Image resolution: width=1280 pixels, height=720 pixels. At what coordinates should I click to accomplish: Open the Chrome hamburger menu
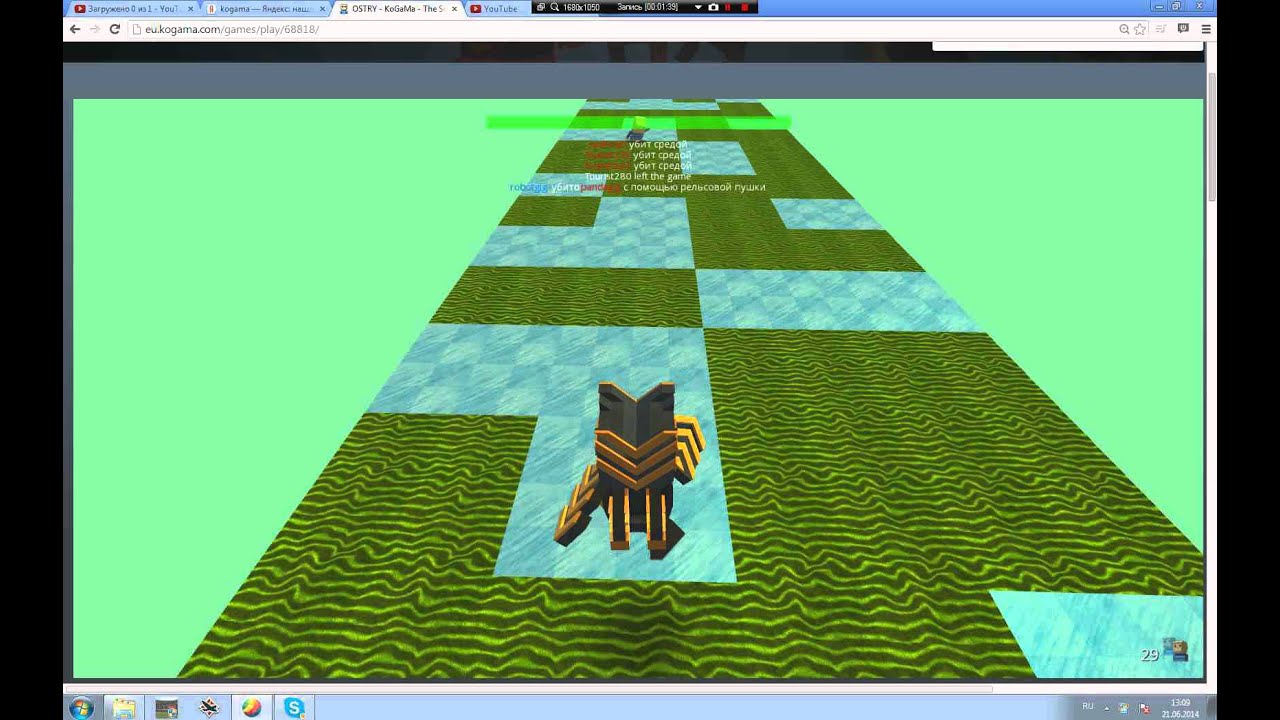1206,29
